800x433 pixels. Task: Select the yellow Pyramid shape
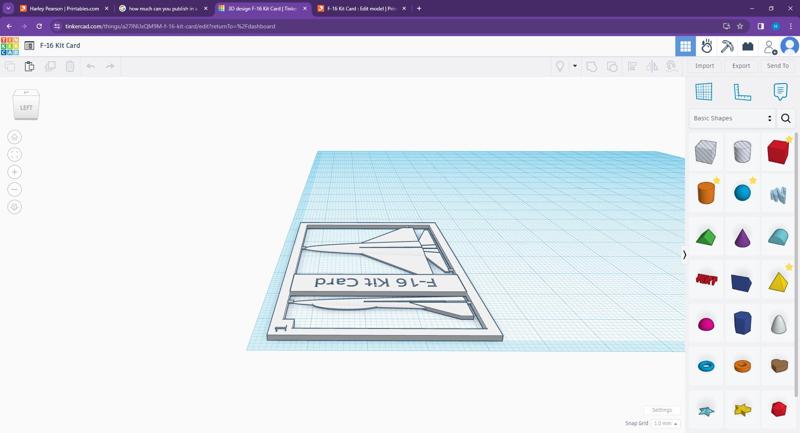click(778, 282)
